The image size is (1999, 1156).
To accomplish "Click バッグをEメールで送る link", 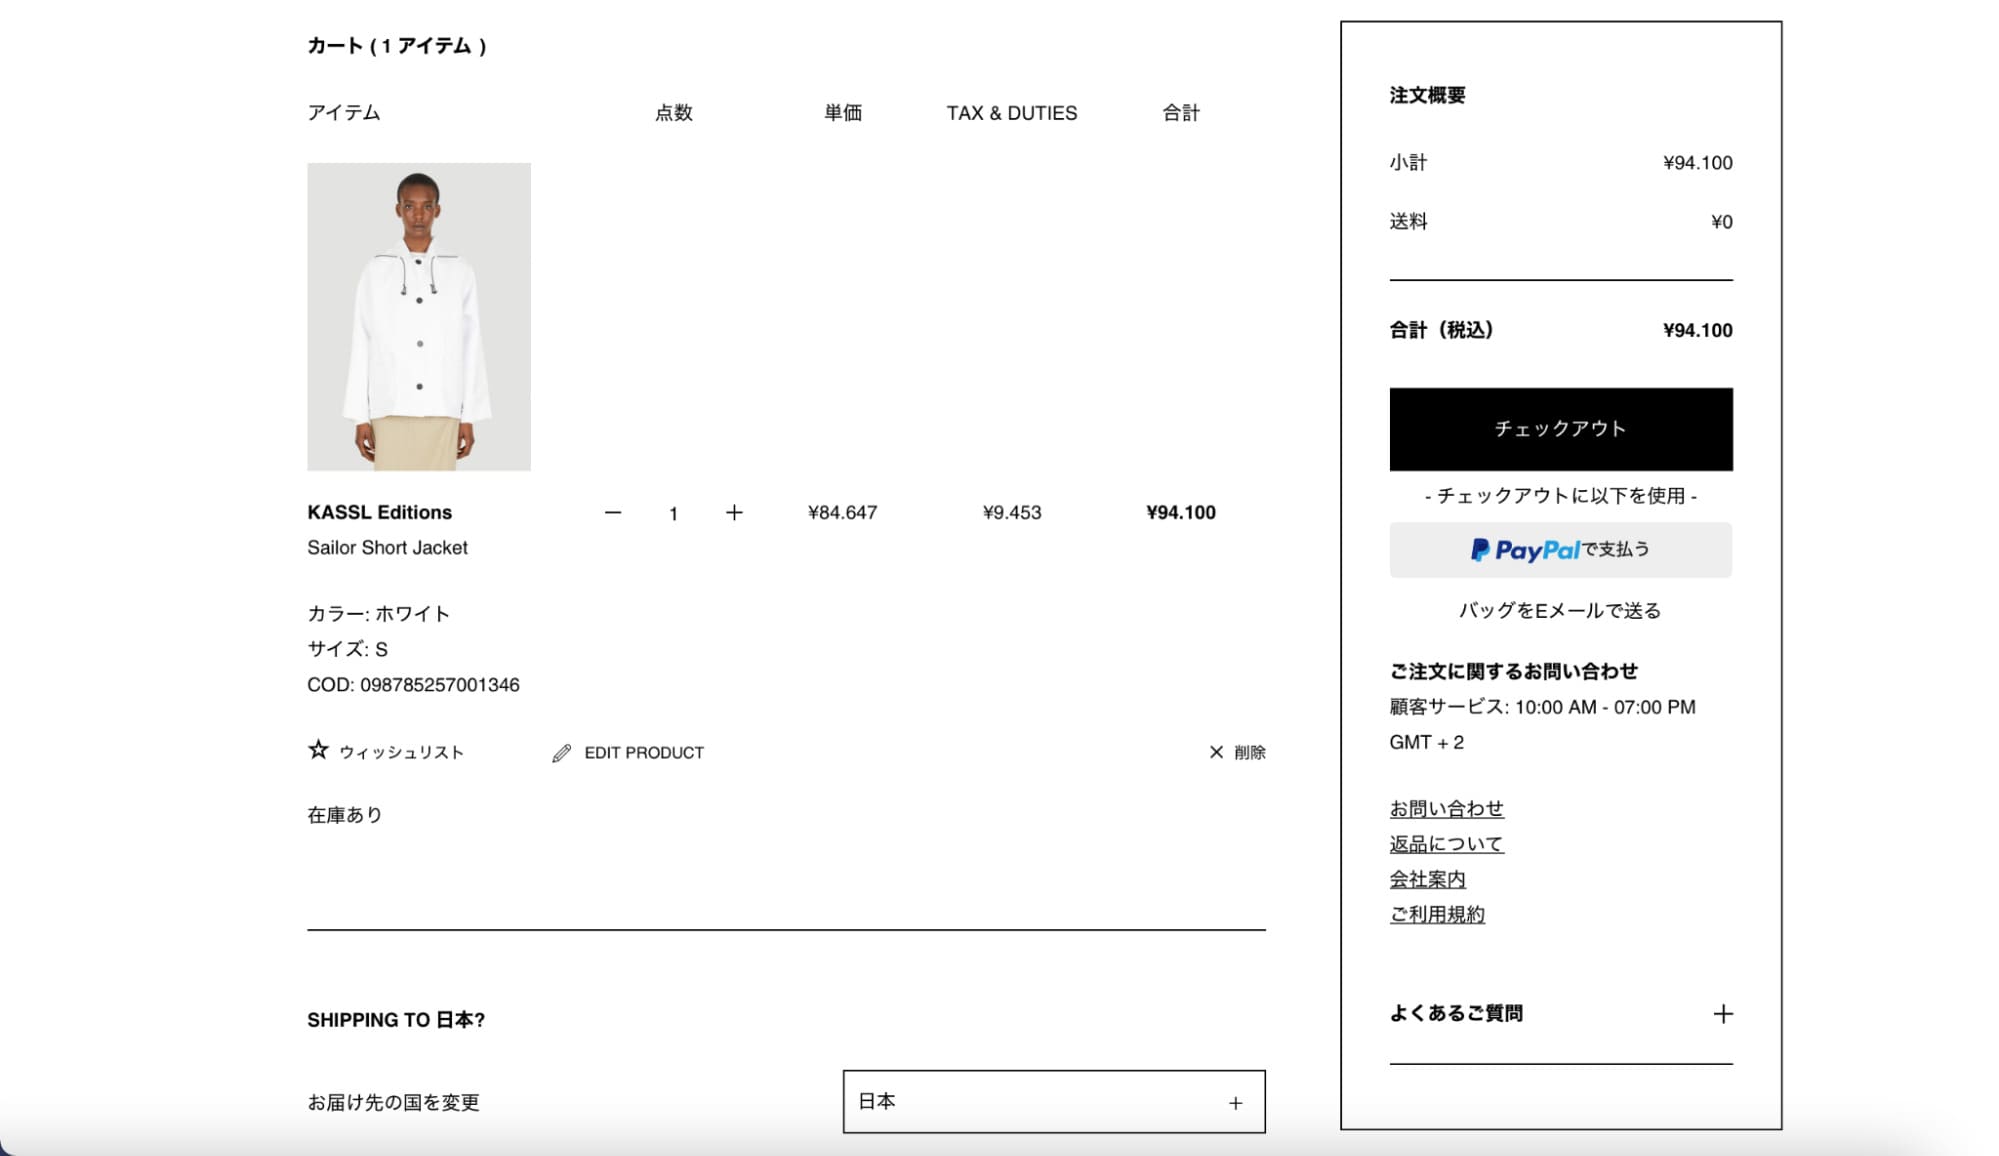I will (x=1560, y=611).
